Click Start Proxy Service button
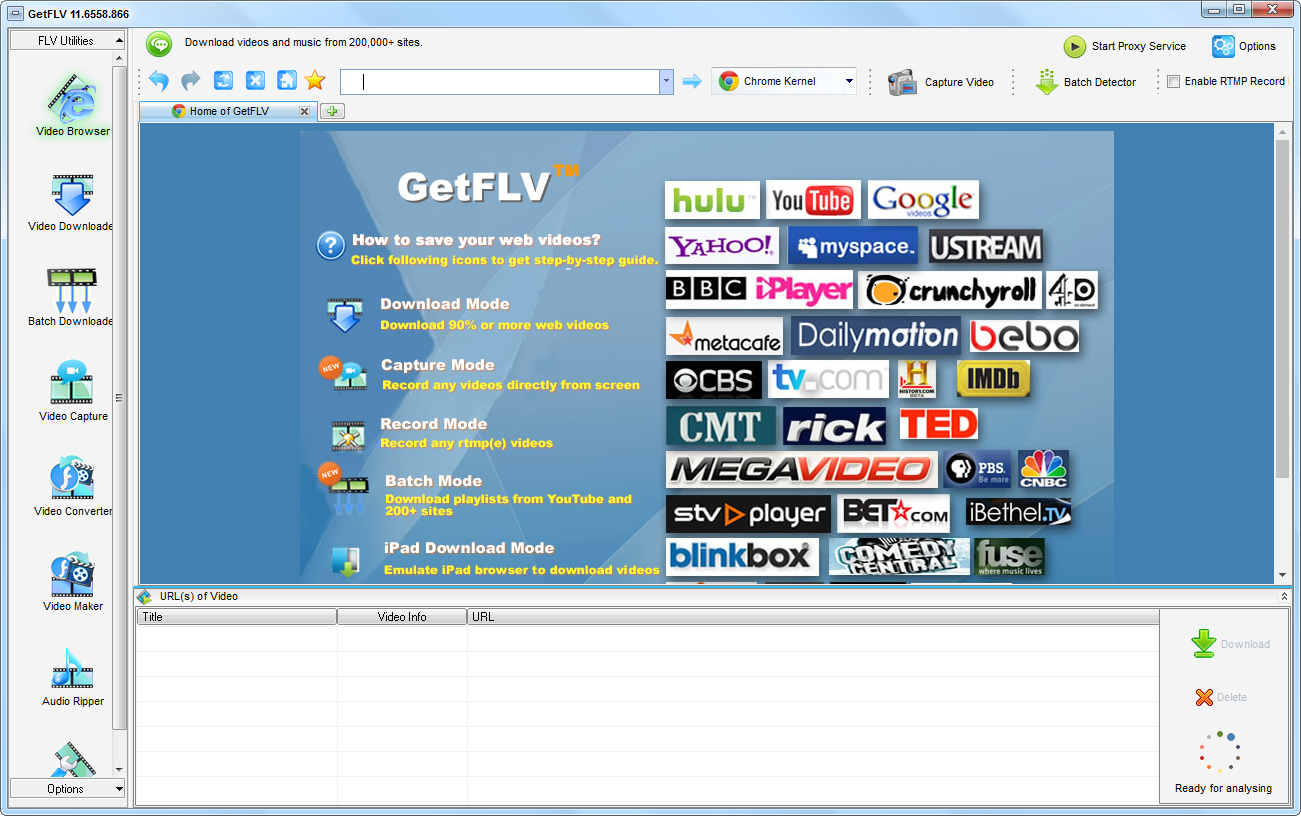Screen dimensions: 1301x816 (1124, 46)
